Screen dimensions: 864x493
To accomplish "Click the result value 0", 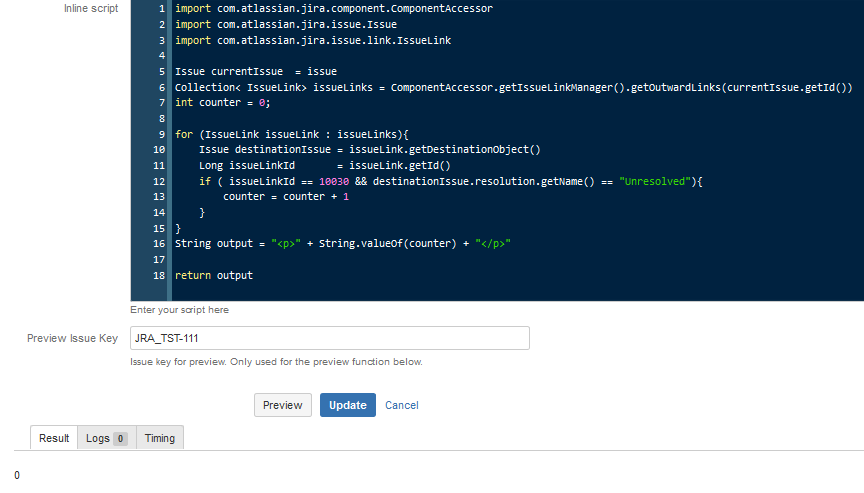I will pos(17,475).
